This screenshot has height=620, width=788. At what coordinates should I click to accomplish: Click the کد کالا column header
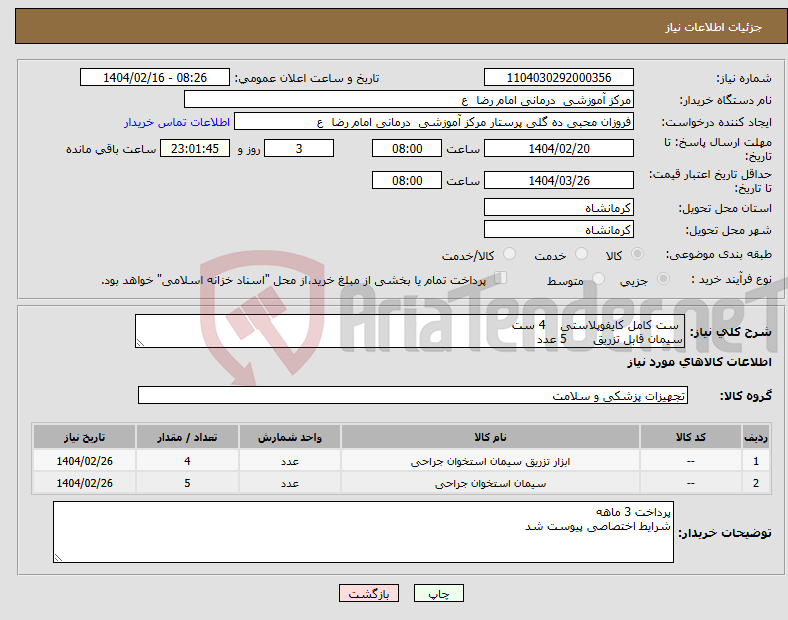click(691, 437)
